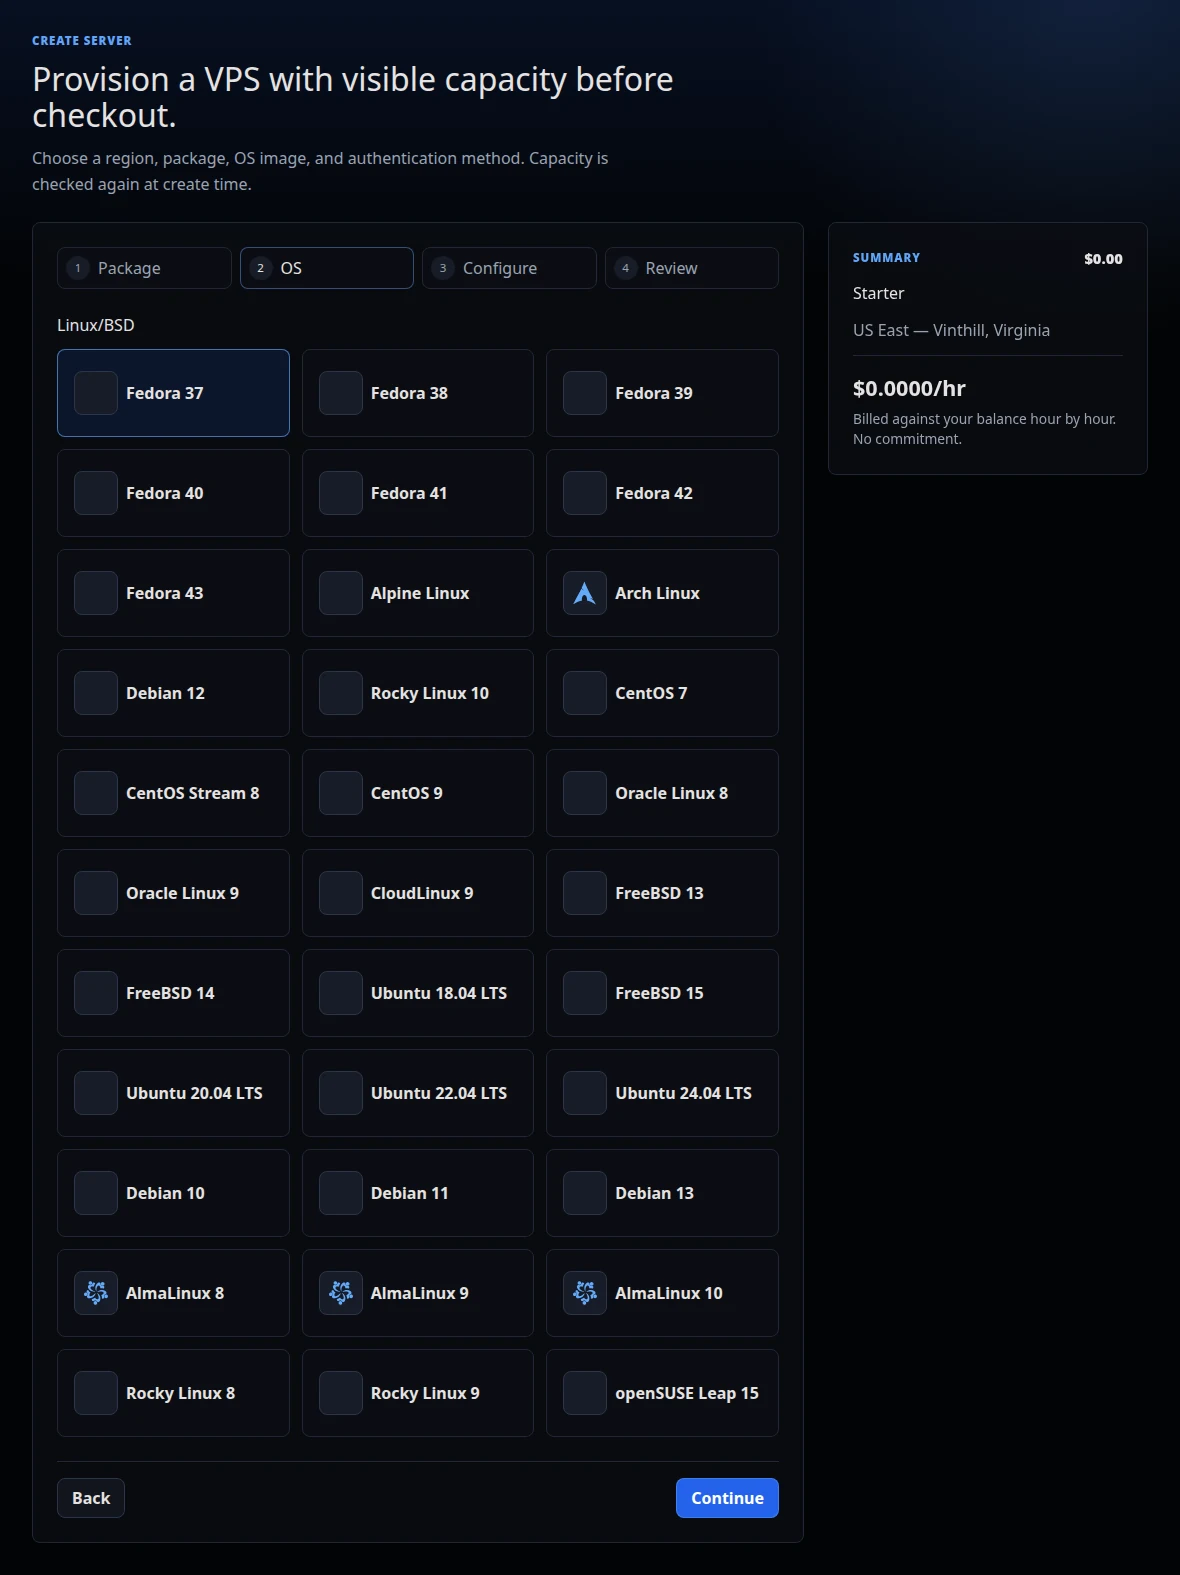This screenshot has height=1575, width=1180.
Task: Click the AlmaLinux 10 logo icon
Action: tap(585, 1293)
